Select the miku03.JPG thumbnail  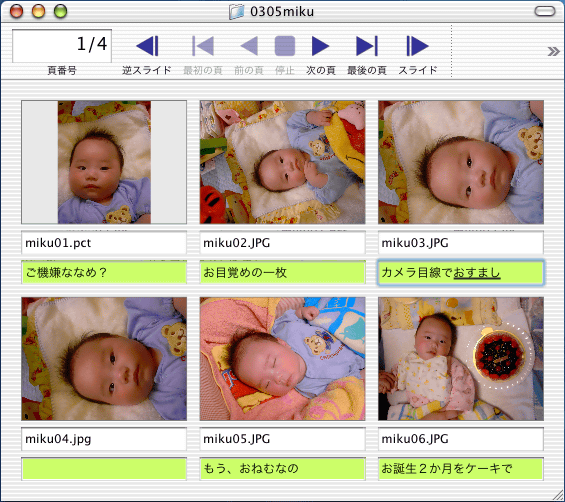click(x=461, y=162)
